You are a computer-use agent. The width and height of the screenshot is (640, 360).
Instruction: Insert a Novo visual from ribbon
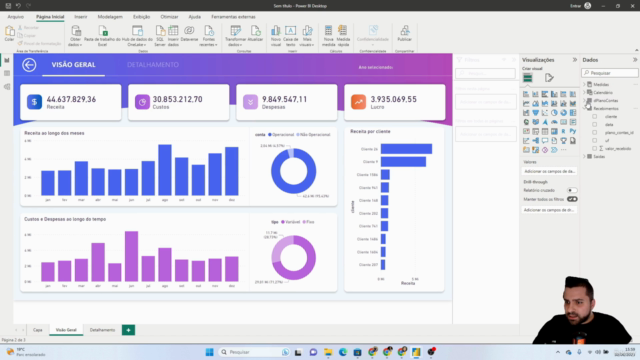pos(276,36)
